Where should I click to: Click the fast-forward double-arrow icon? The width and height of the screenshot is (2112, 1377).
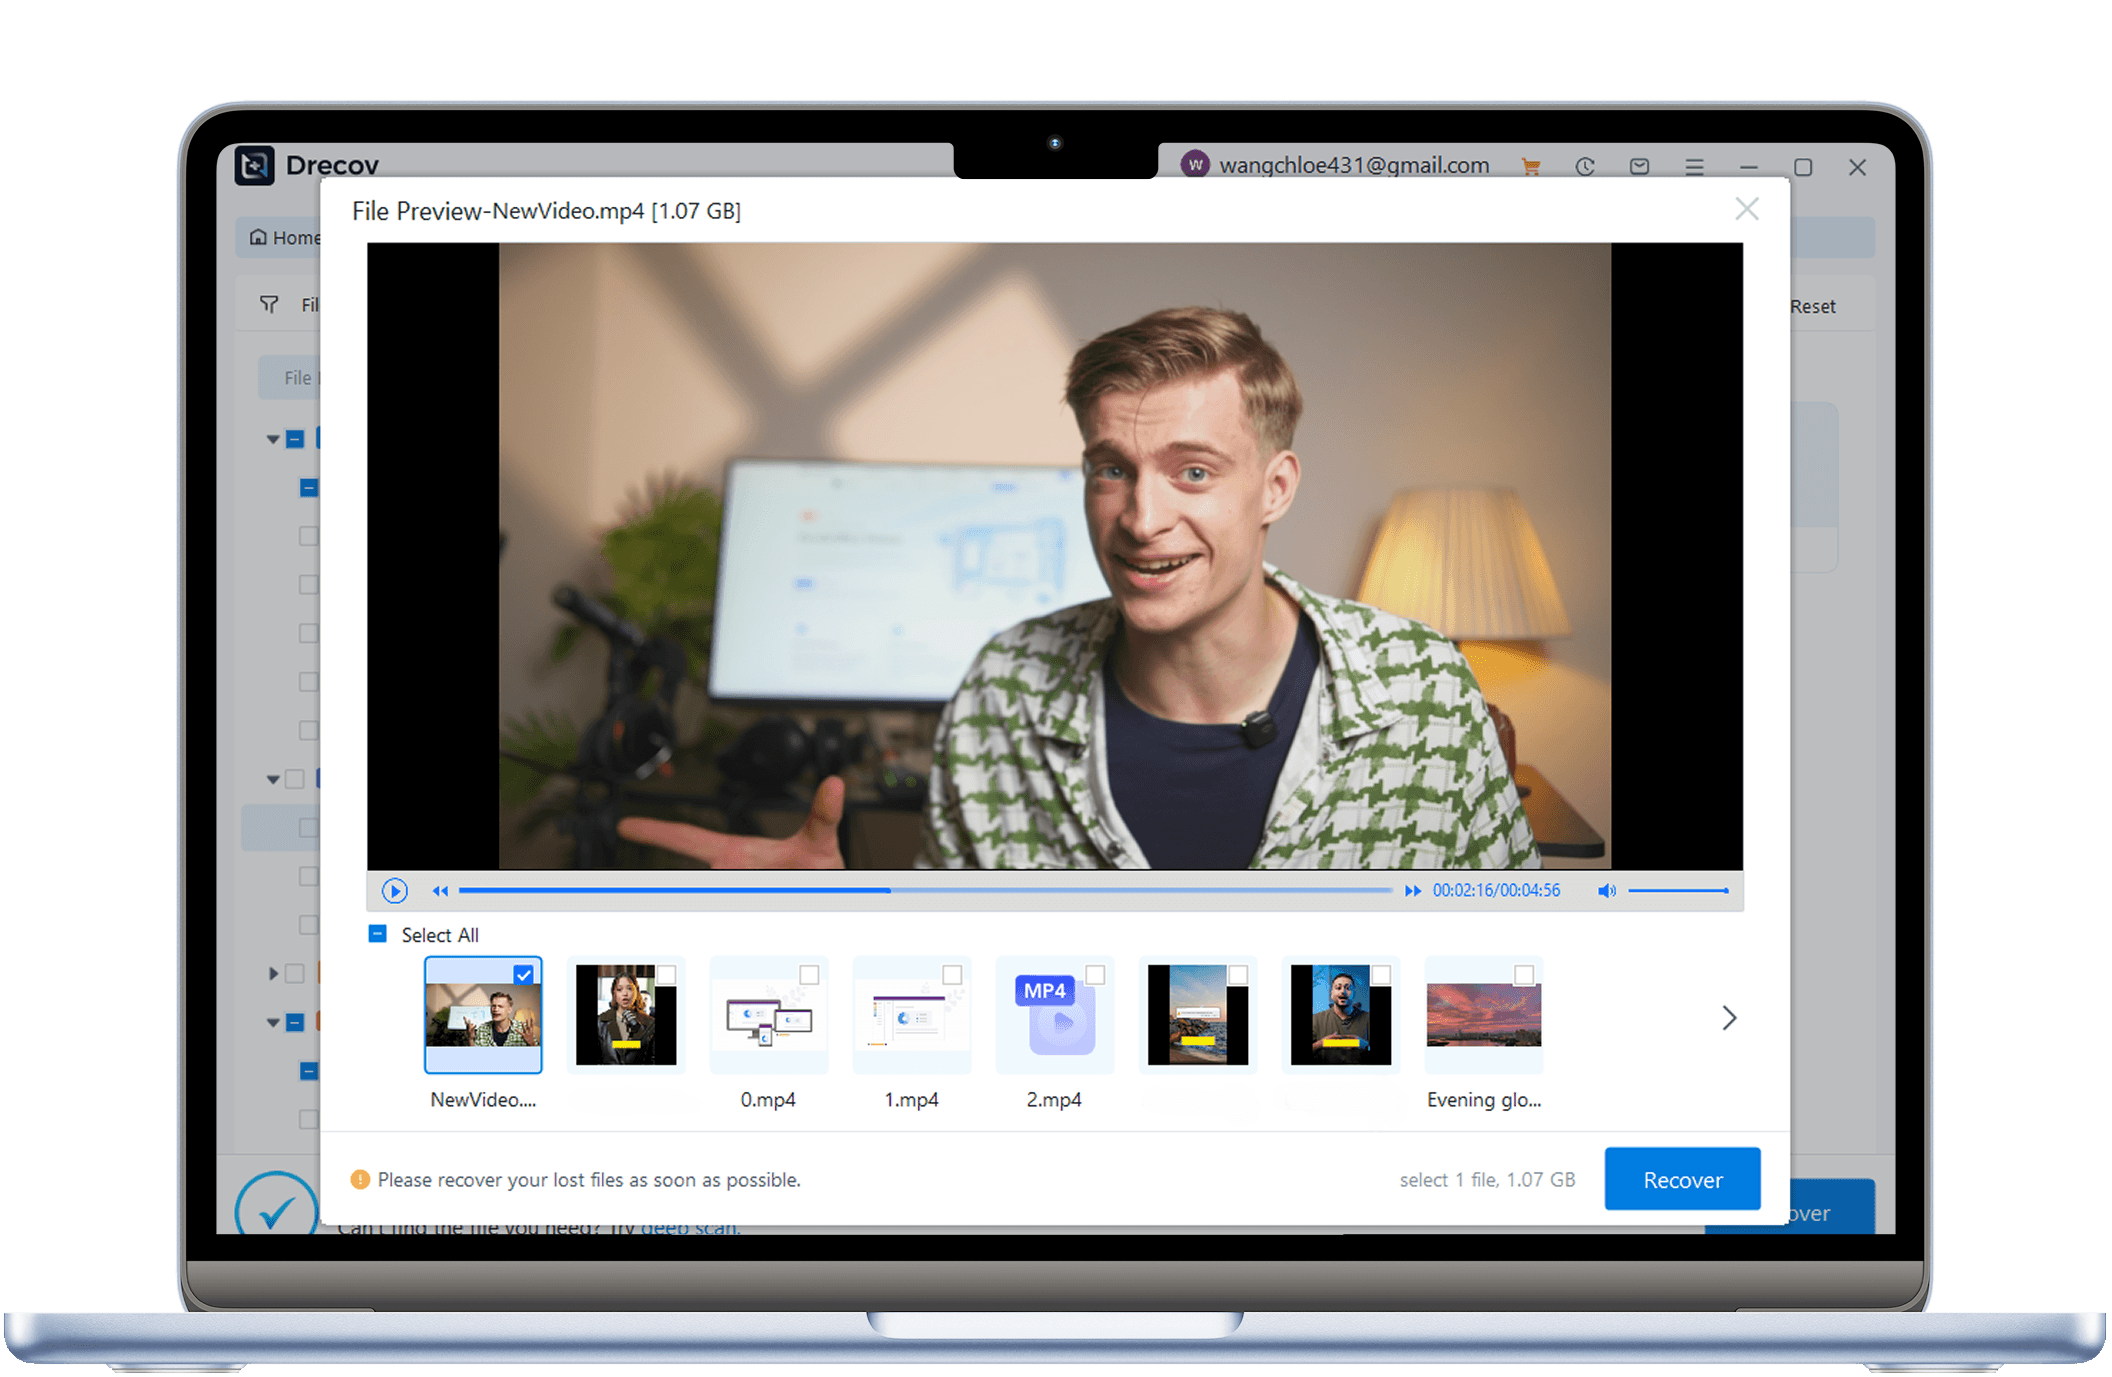point(1412,890)
